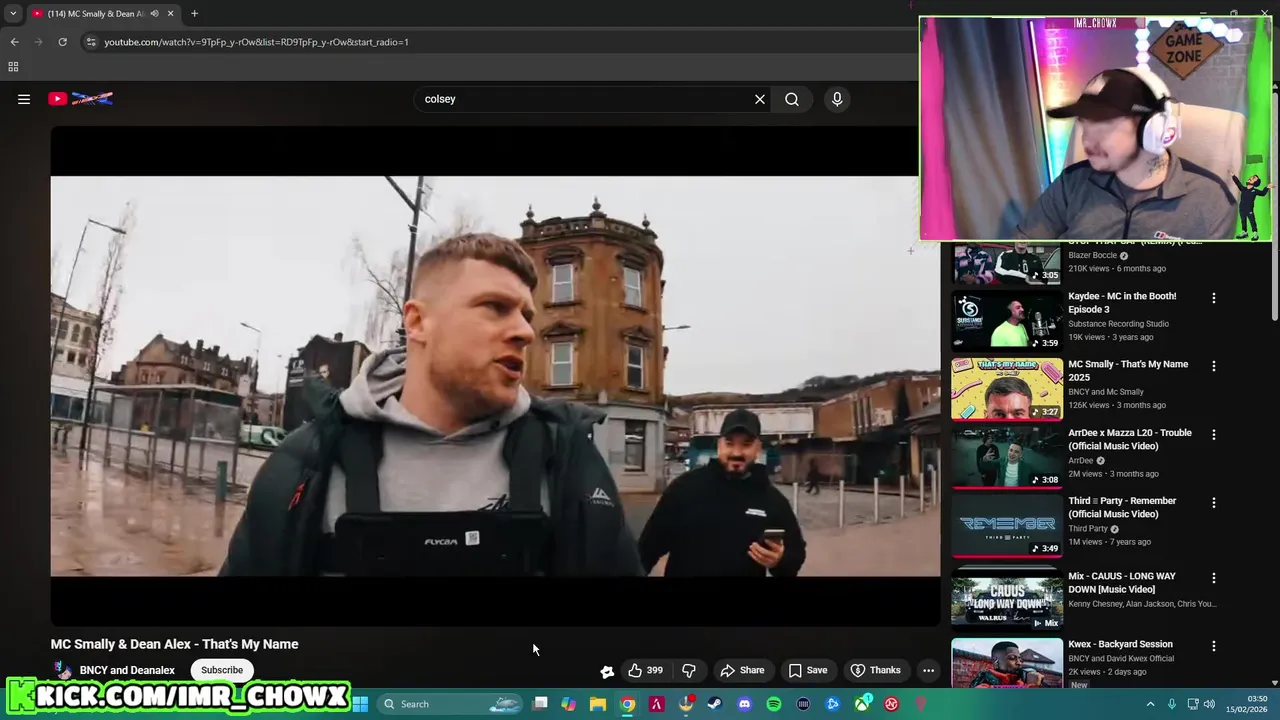Open options for Kaydee - MC in the Booth
The height and width of the screenshot is (720, 1280).
[1214, 298]
